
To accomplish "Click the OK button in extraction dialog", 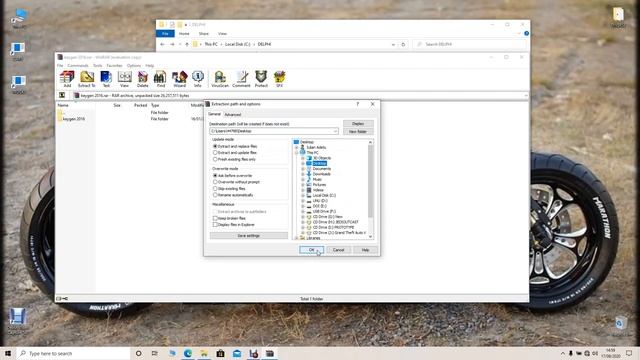I will click(311, 250).
